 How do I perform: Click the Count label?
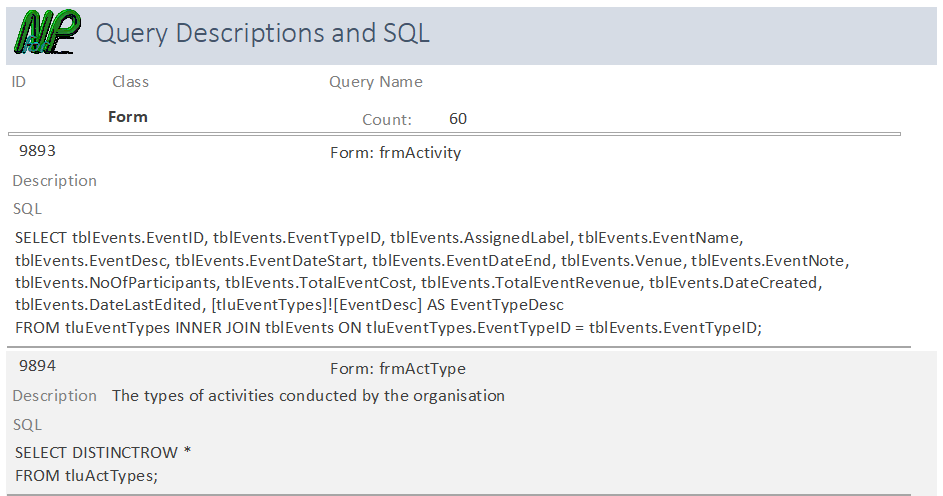click(x=387, y=120)
